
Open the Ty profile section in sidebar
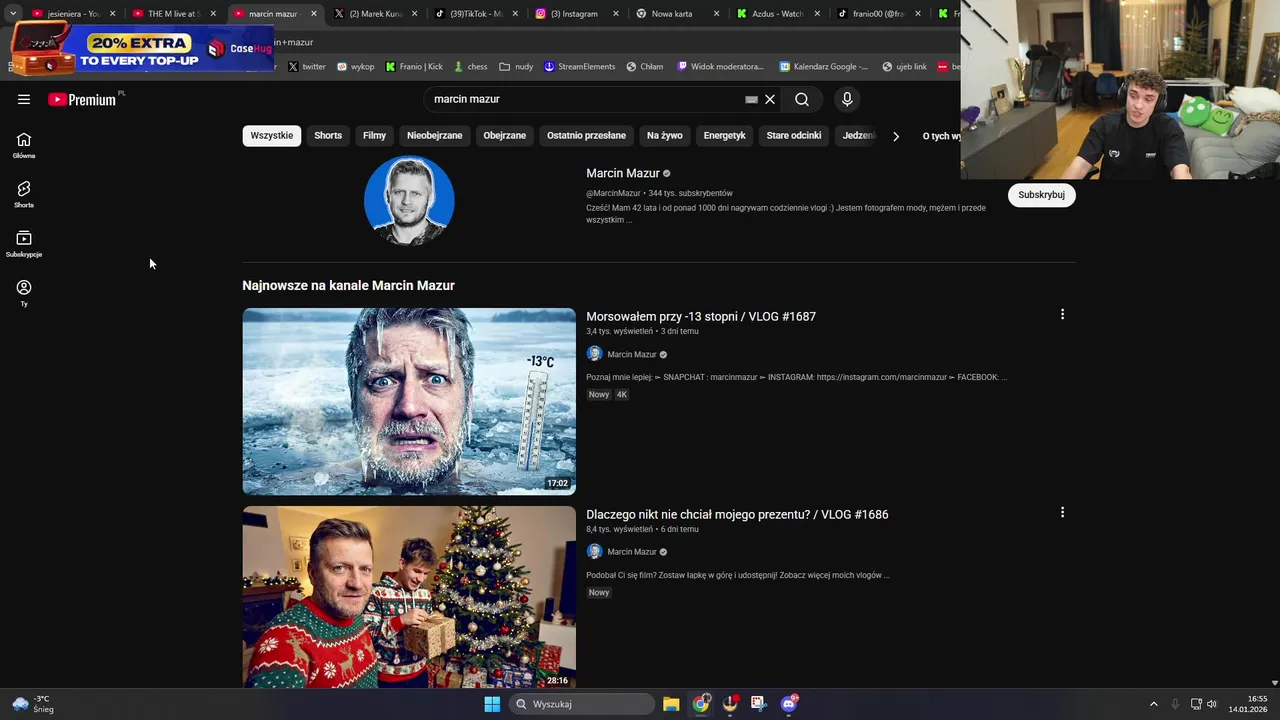click(24, 293)
